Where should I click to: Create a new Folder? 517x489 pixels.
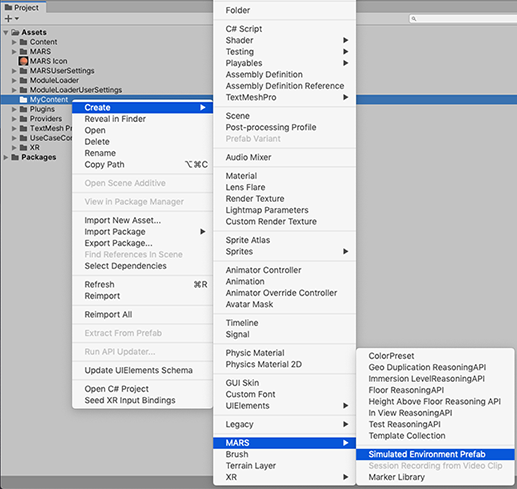pyautogui.click(x=285, y=10)
